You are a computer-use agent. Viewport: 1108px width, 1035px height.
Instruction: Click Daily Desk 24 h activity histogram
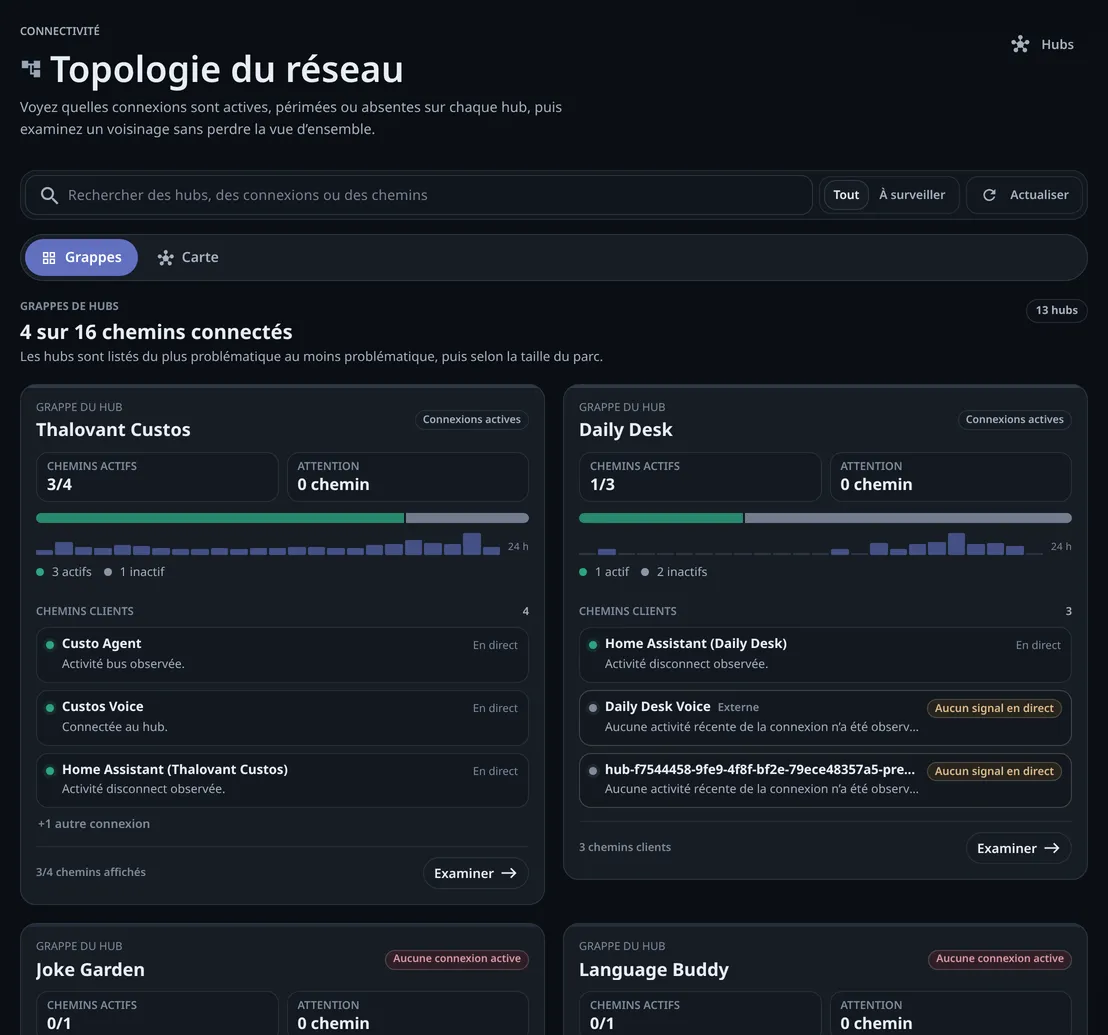click(x=811, y=544)
